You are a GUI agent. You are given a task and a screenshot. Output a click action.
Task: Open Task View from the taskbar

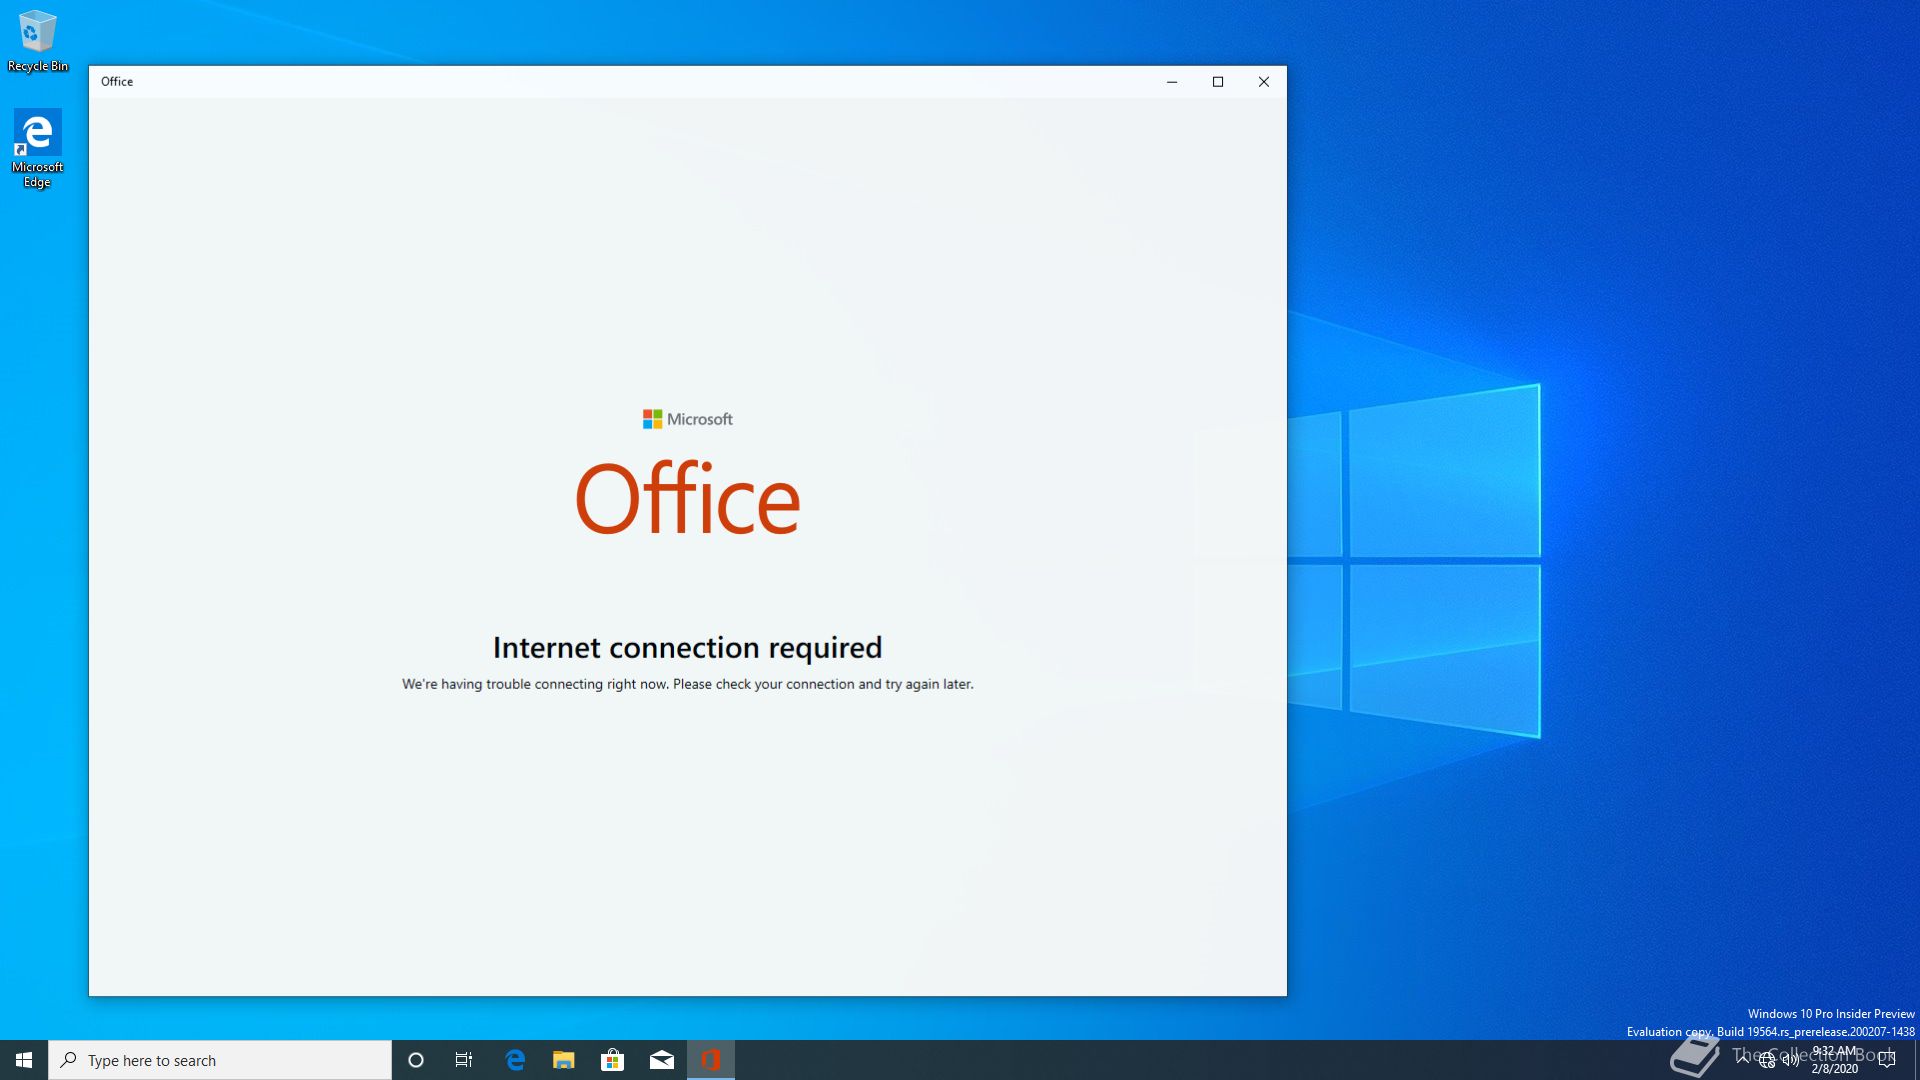pyautogui.click(x=464, y=1060)
